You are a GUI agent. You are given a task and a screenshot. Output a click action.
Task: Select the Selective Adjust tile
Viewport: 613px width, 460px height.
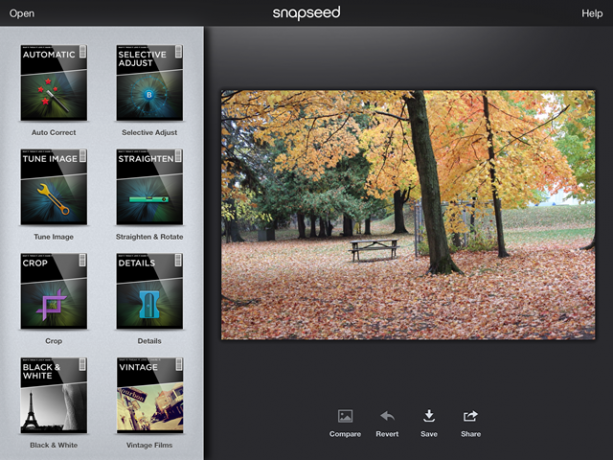pyautogui.click(x=149, y=82)
